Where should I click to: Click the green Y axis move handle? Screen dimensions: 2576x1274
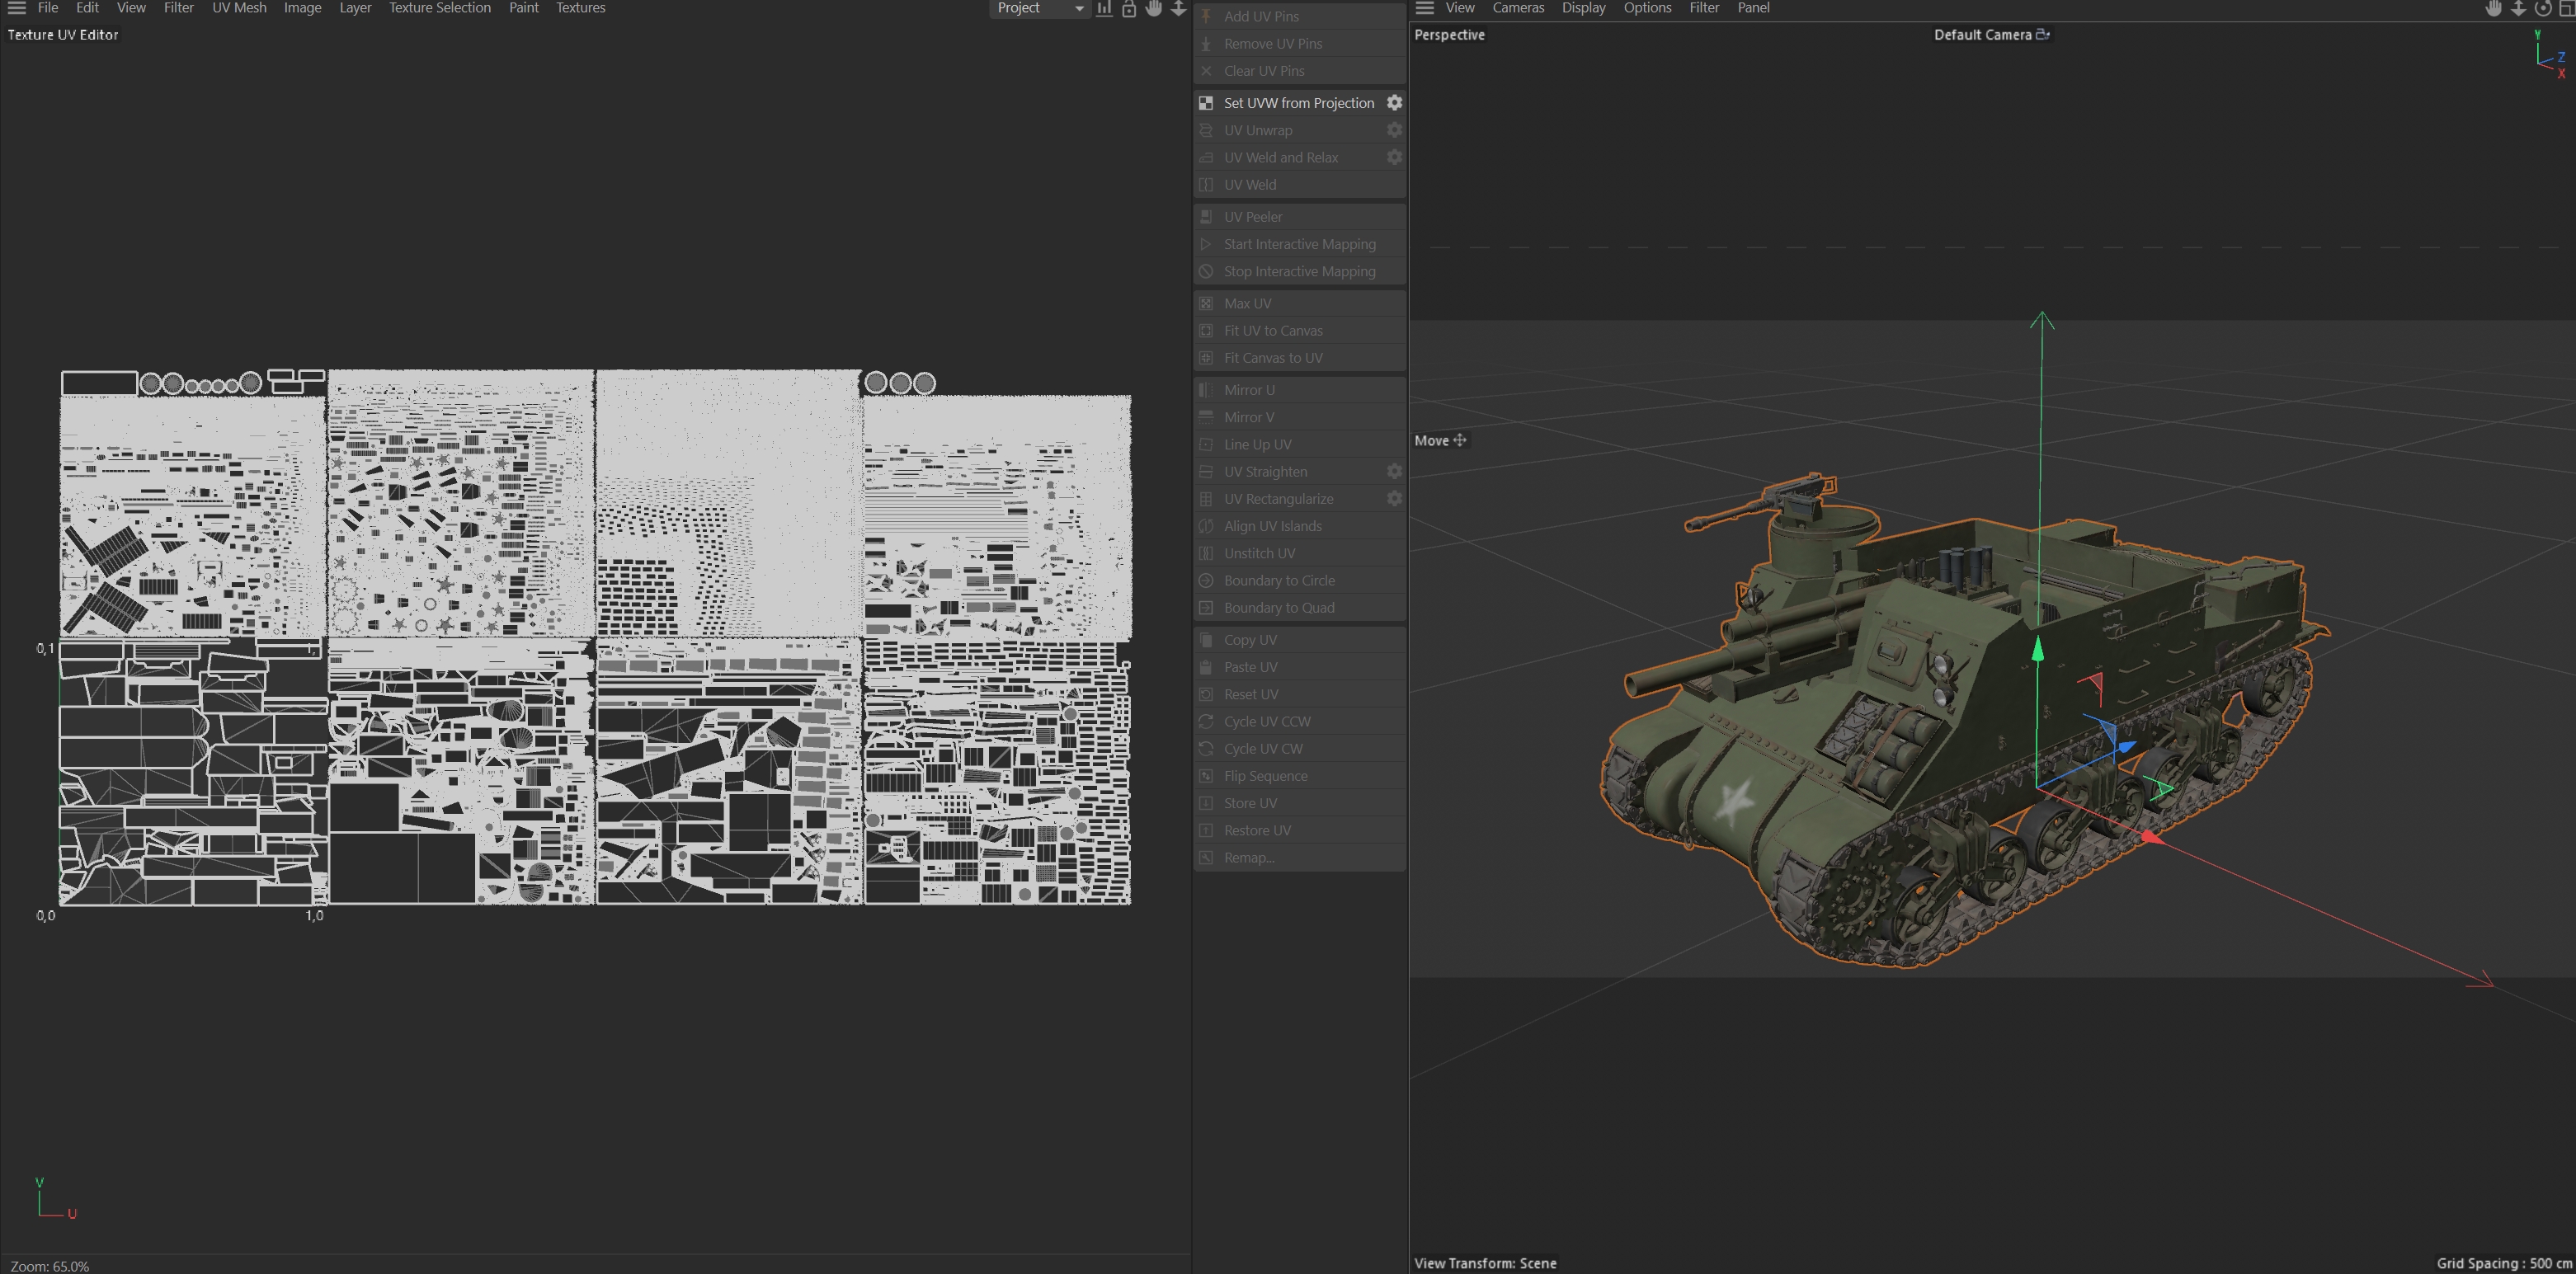pyautogui.click(x=2038, y=650)
